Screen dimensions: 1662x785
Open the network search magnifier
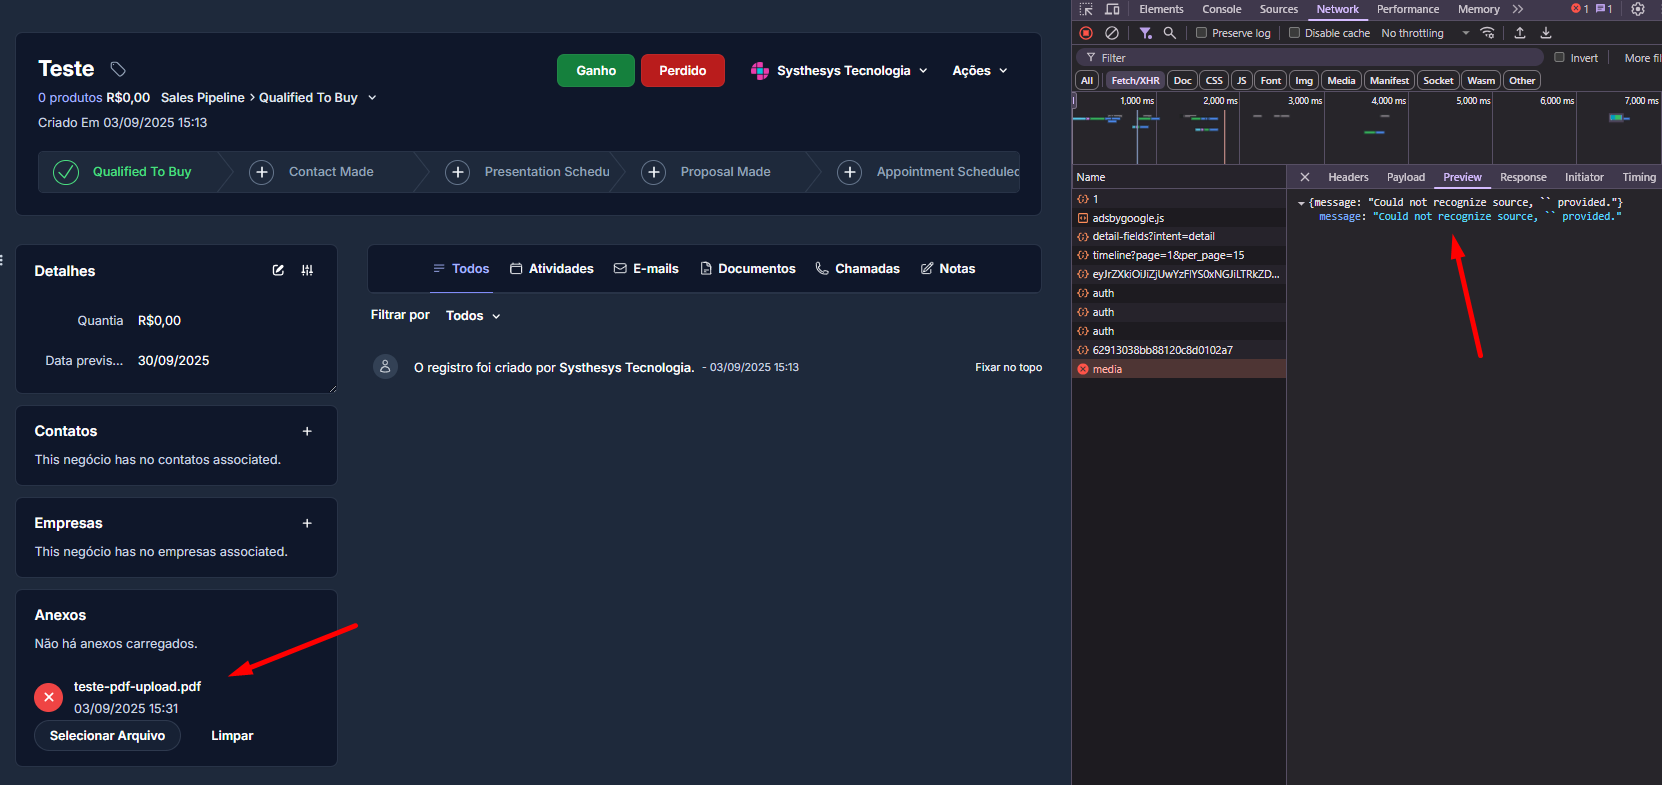tap(1169, 33)
